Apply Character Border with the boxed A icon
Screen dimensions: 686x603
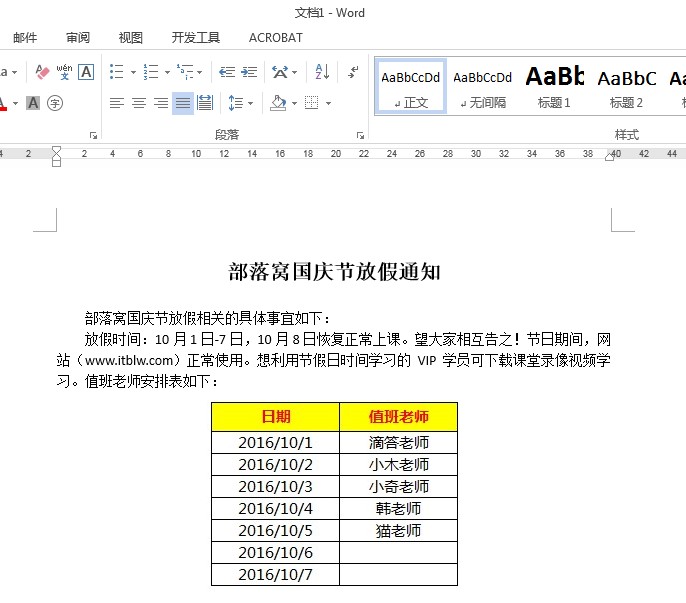86,71
